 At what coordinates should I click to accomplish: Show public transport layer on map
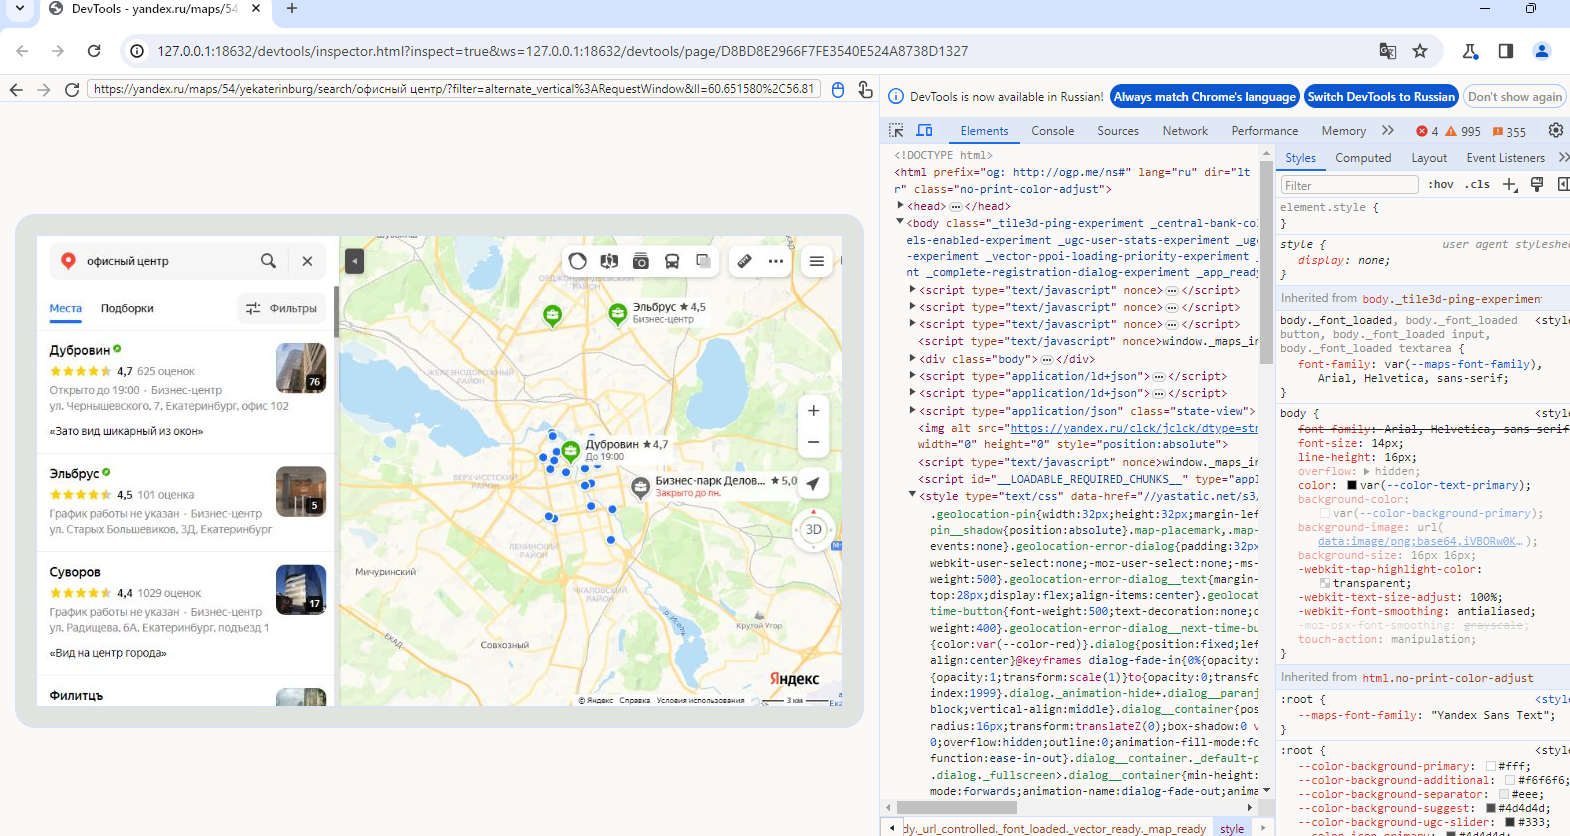click(x=672, y=261)
